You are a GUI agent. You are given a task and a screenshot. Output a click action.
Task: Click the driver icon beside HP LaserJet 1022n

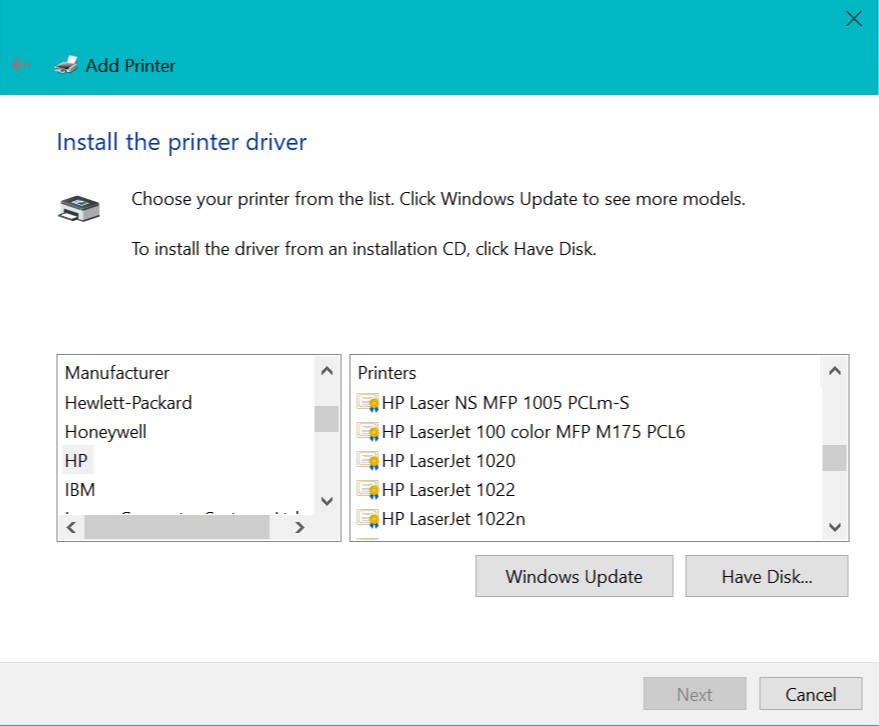pyautogui.click(x=368, y=519)
